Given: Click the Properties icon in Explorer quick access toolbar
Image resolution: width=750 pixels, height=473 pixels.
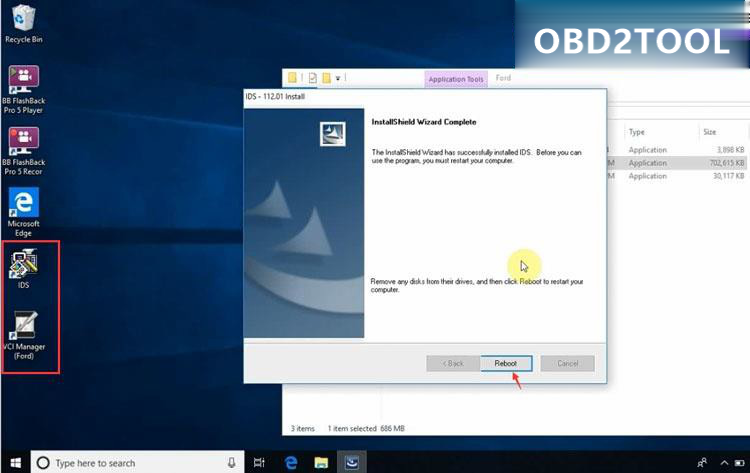Looking at the screenshot, I should tap(313, 77).
